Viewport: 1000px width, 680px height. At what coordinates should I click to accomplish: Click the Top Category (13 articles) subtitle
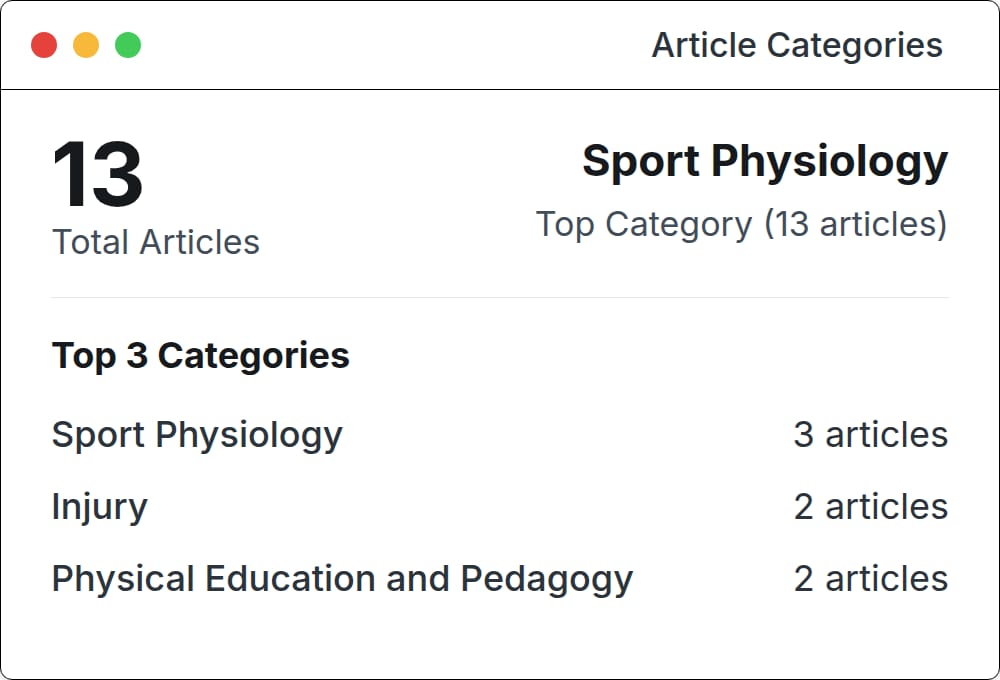click(740, 224)
